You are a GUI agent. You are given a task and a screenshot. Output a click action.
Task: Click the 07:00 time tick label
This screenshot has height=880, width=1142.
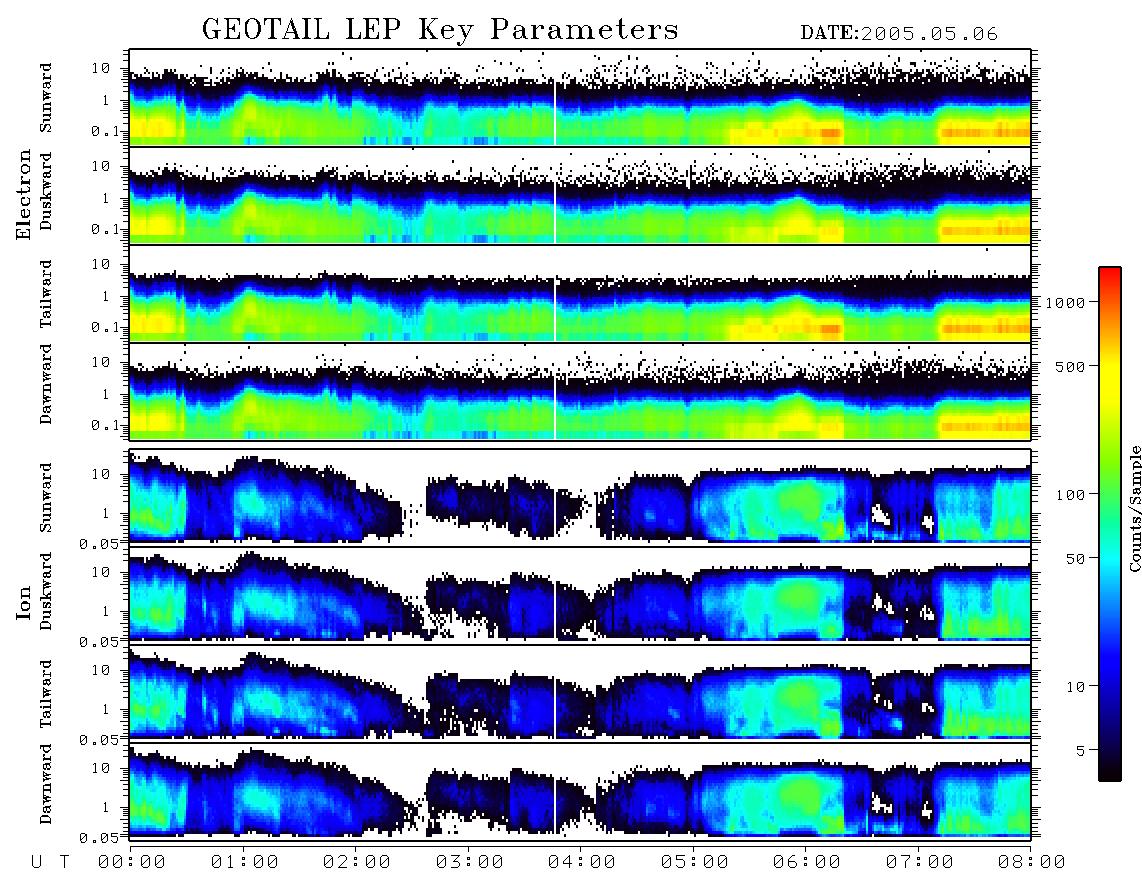click(920, 862)
